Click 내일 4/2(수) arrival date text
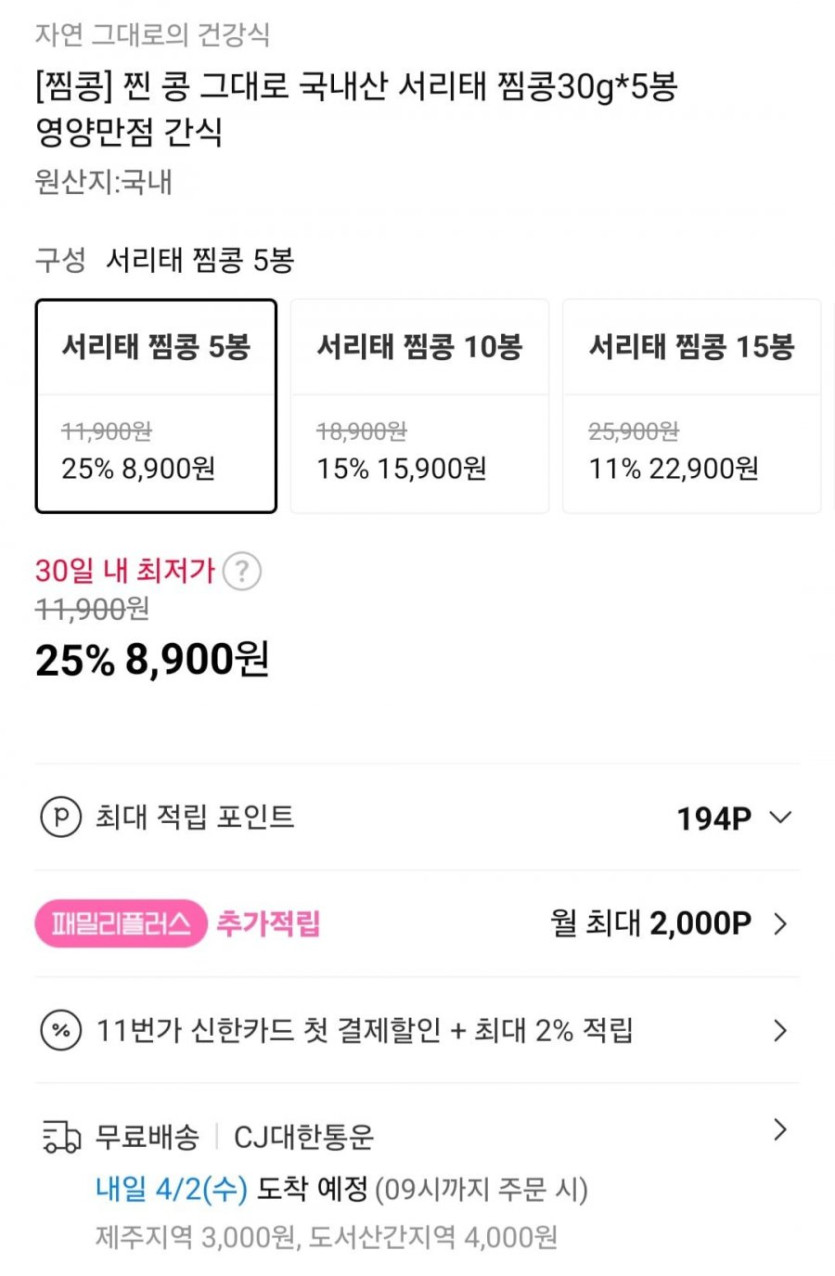Screen dimensions: 835x1276 click(171, 1190)
